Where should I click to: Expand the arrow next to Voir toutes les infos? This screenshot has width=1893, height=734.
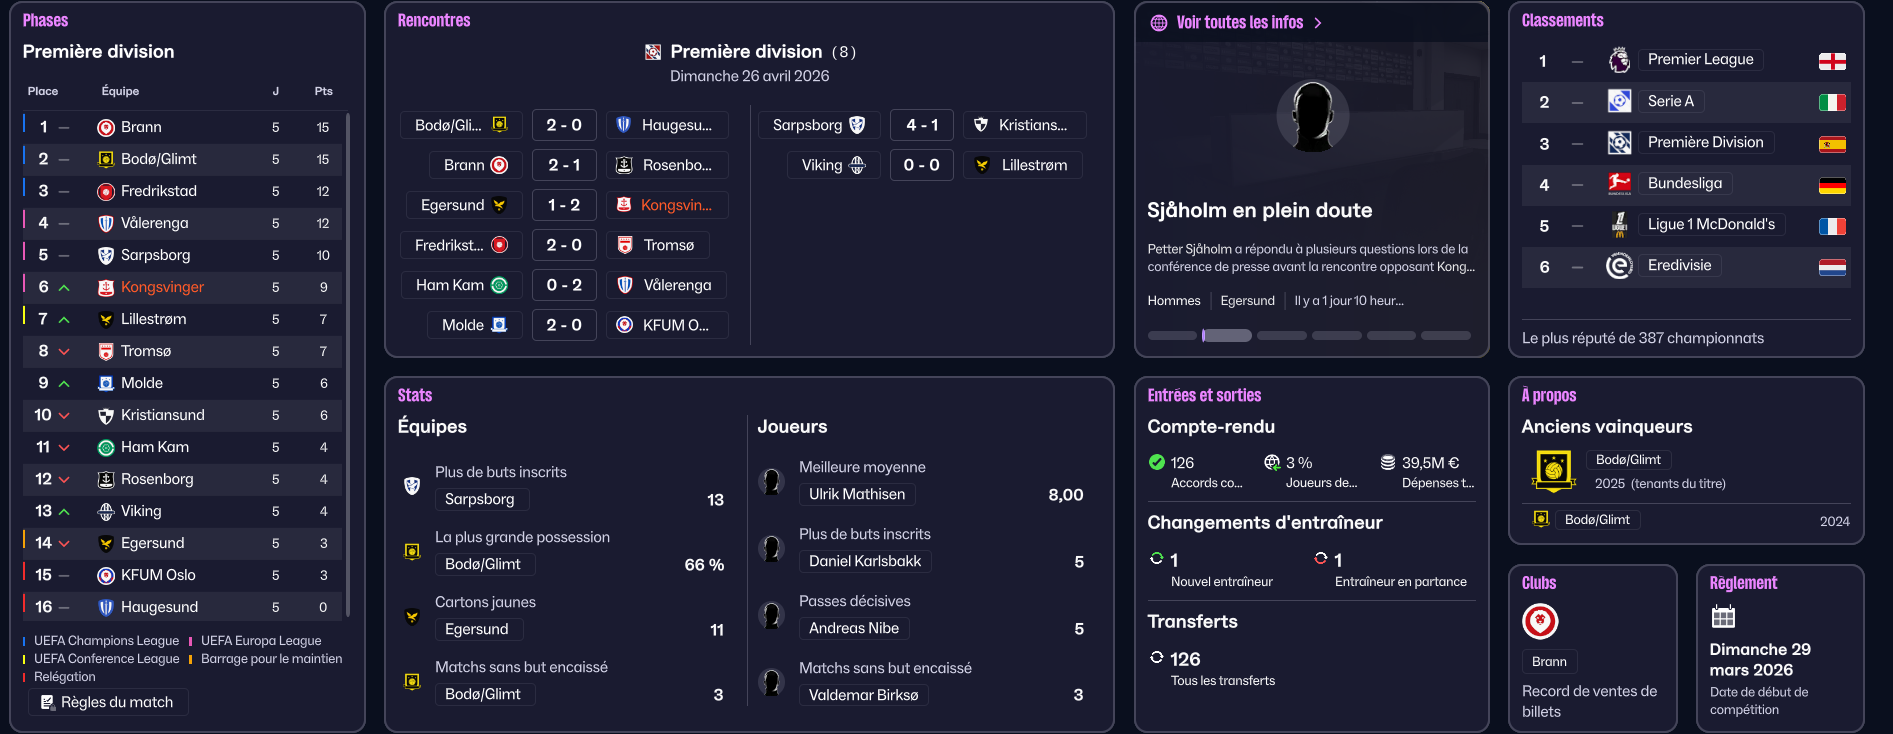pos(1318,23)
